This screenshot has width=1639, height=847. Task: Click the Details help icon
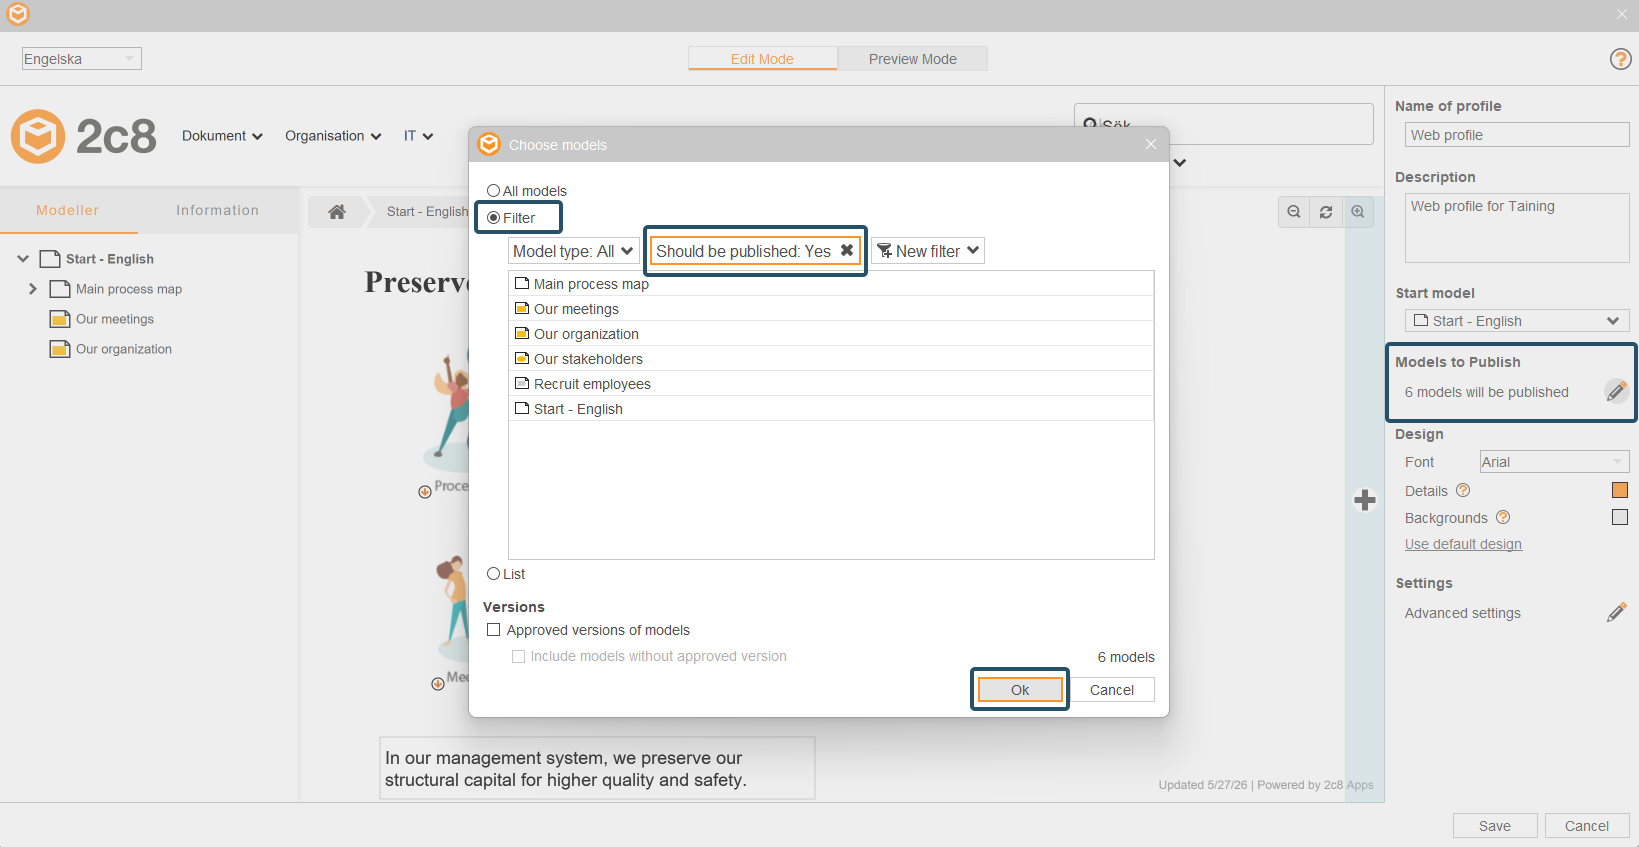coord(1463,490)
